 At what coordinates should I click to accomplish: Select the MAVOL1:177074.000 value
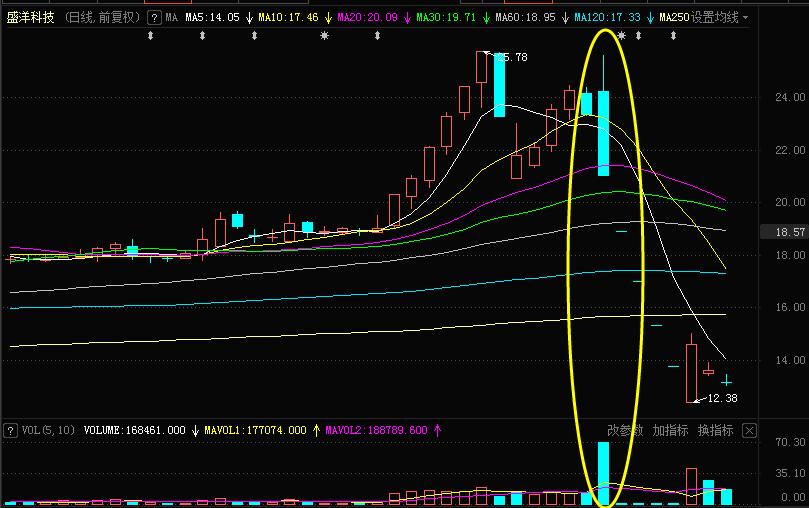tap(255, 431)
